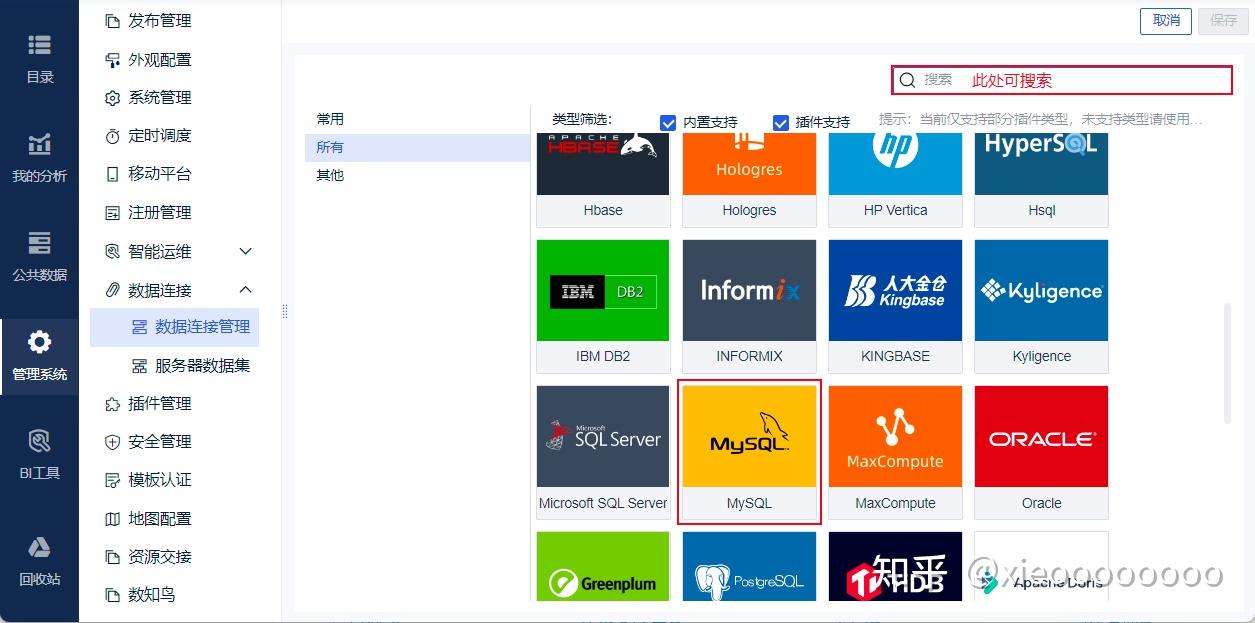Click the 取消 cancel button
The height and width of the screenshot is (623, 1255).
point(1165,20)
